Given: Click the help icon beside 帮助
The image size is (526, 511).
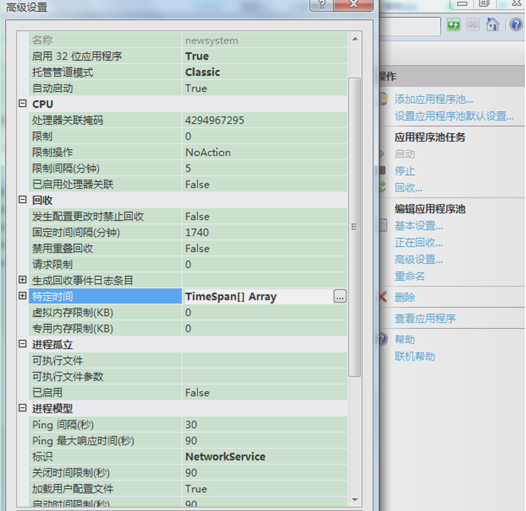Looking at the screenshot, I should click(383, 339).
